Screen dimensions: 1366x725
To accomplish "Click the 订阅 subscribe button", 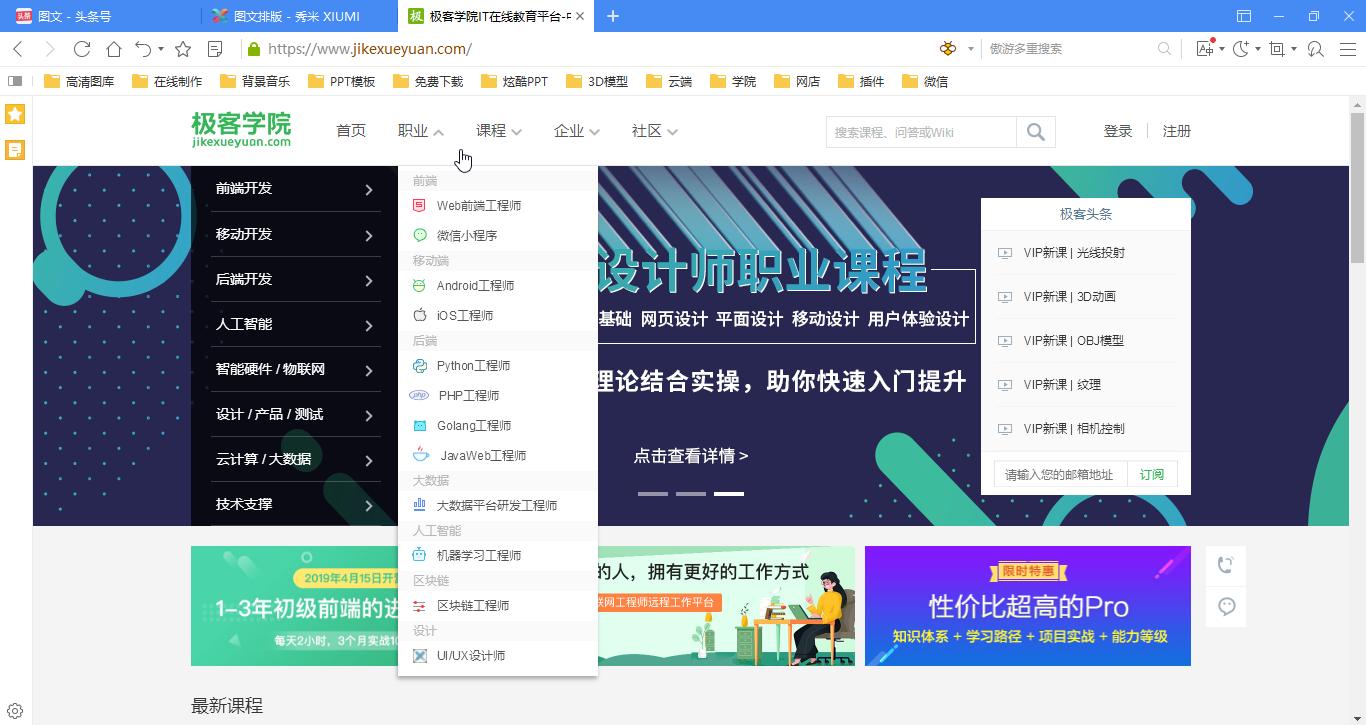I will [x=1152, y=474].
